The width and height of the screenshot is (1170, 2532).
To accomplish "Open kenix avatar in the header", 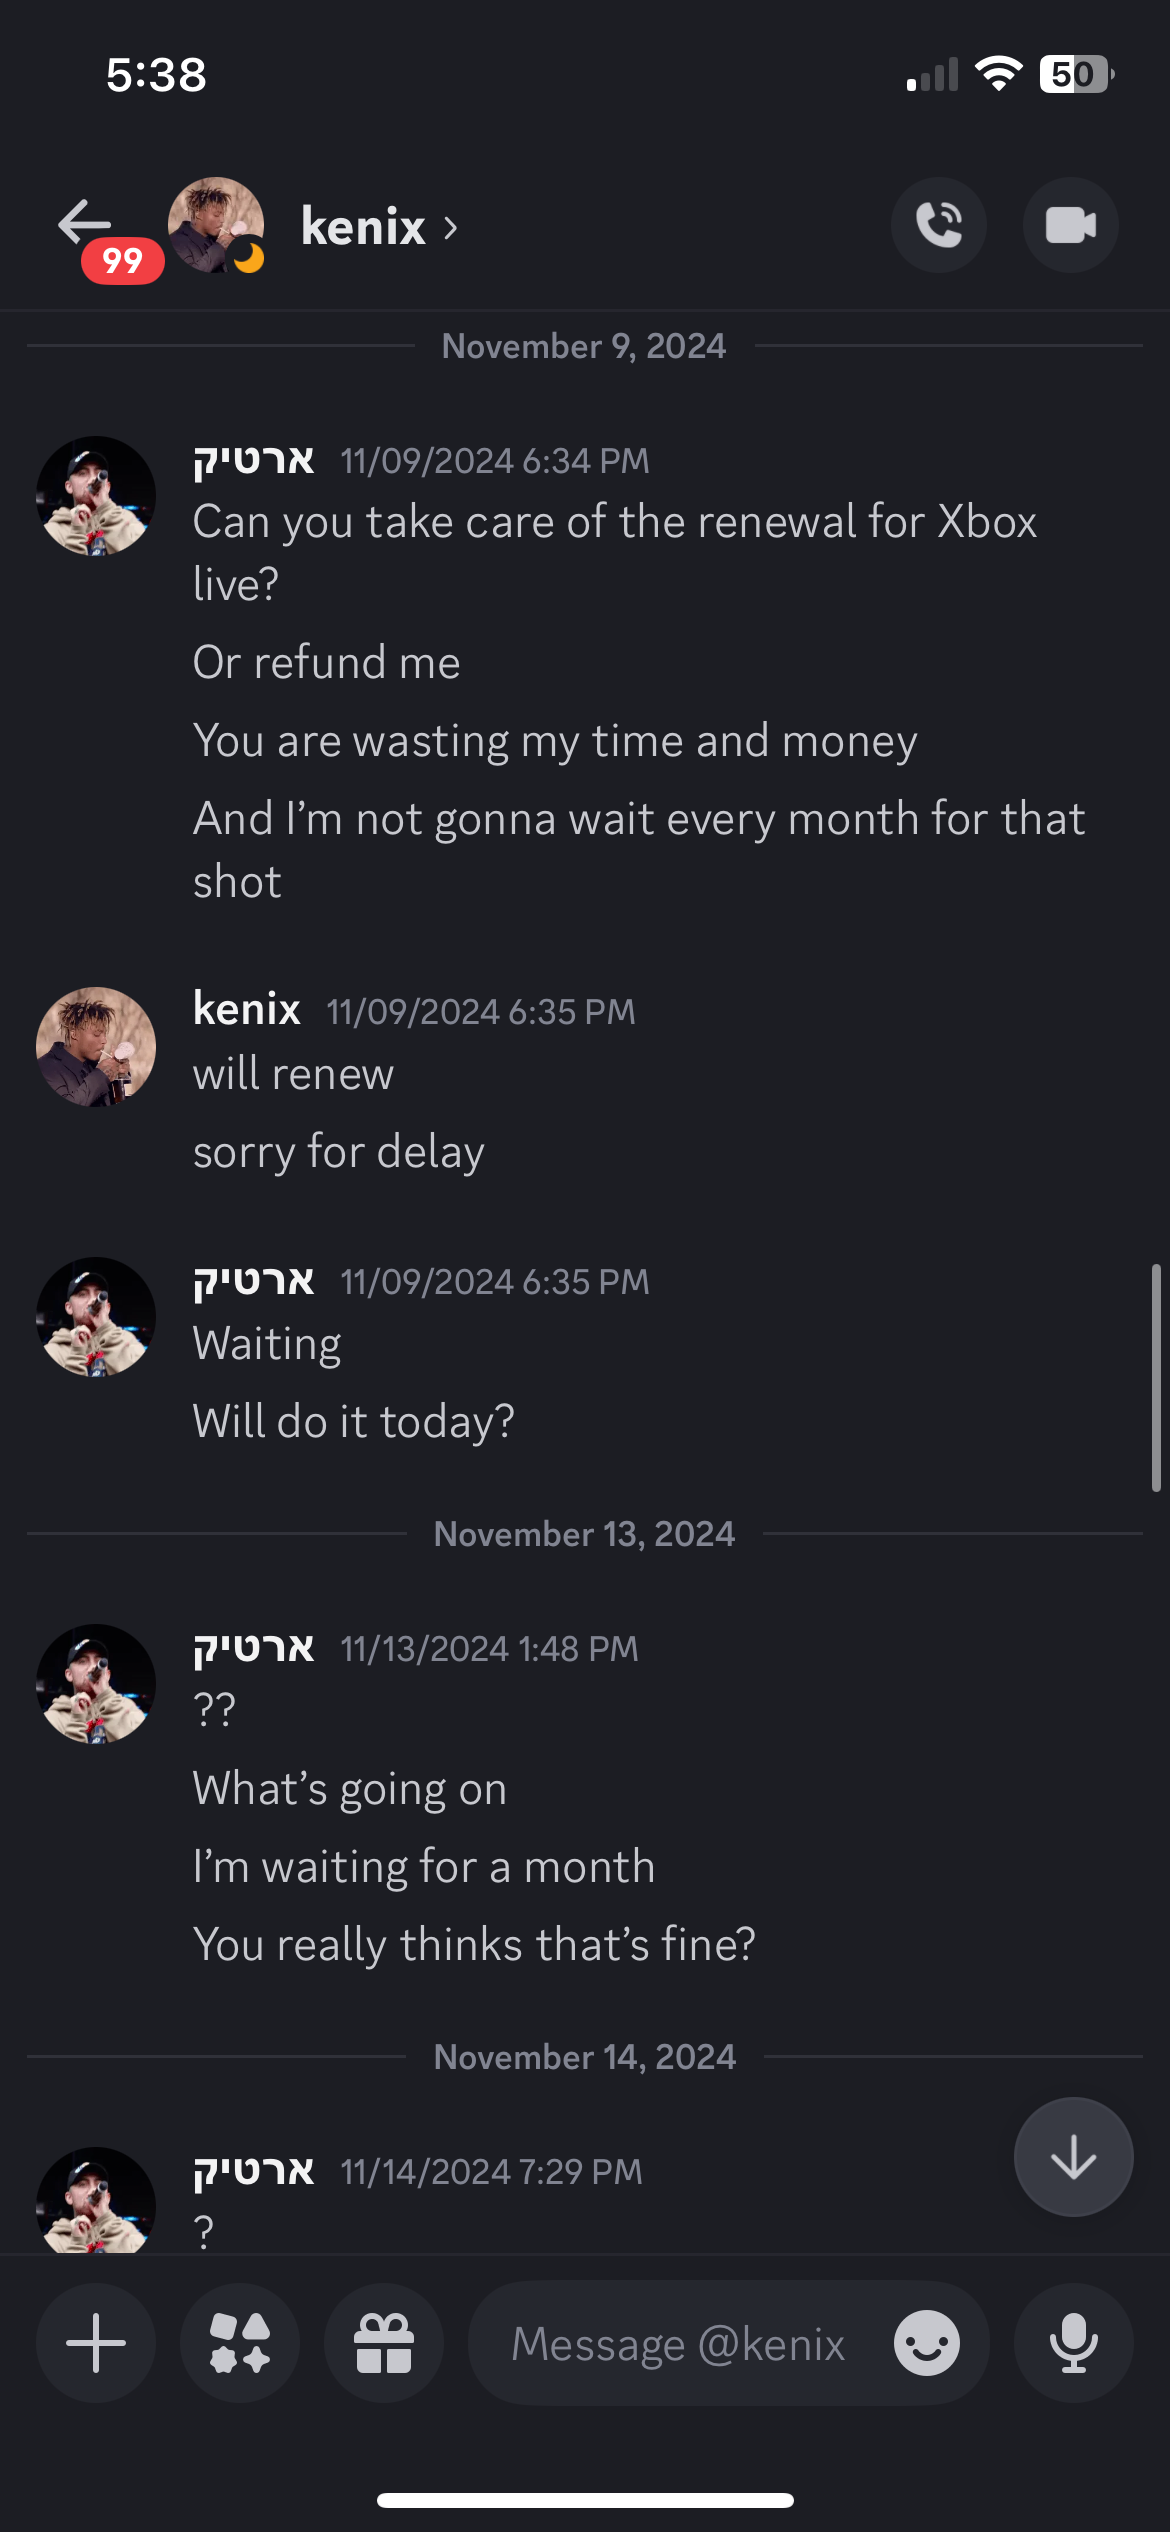I will (x=216, y=225).
